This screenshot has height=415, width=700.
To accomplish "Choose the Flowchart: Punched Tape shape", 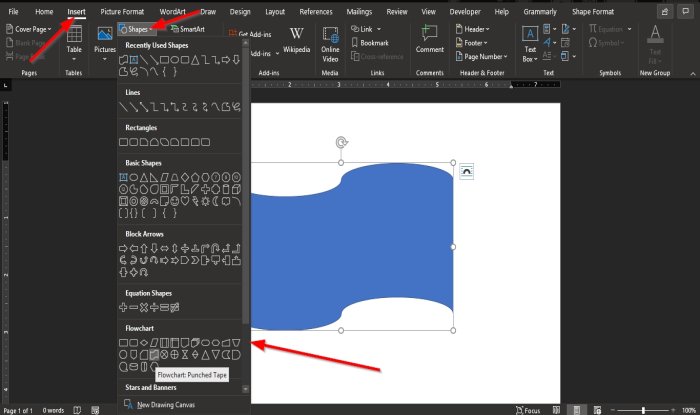I will 154,355.
